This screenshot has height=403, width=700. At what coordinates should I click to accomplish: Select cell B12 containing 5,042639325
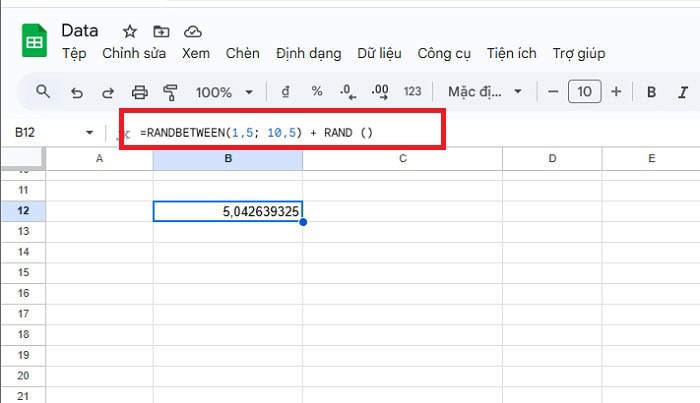click(x=228, y=212)
